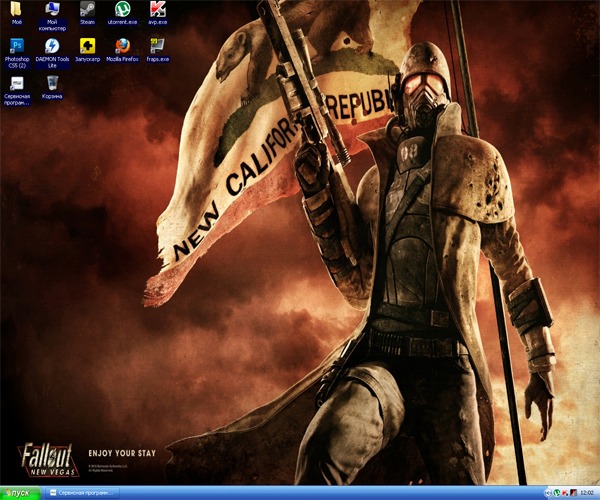Image resolution: width=600 pixels, height=500 pixels.
Task: Open the utorrent.exe desktop shortcut
Action: point(122,13)
